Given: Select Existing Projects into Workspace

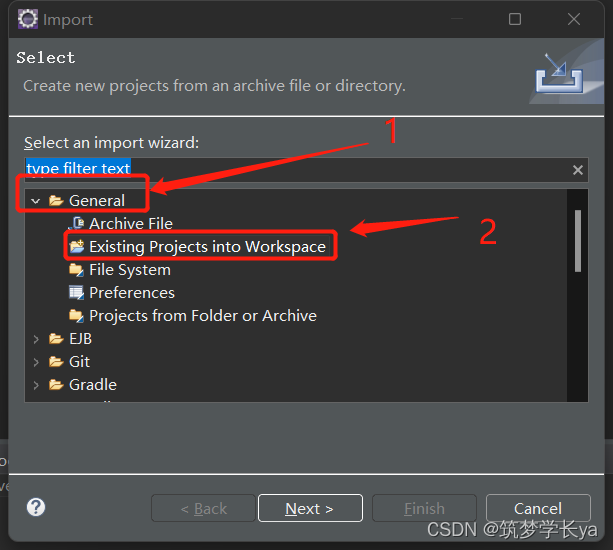Looking at the screenshot, I should [208, 247].
